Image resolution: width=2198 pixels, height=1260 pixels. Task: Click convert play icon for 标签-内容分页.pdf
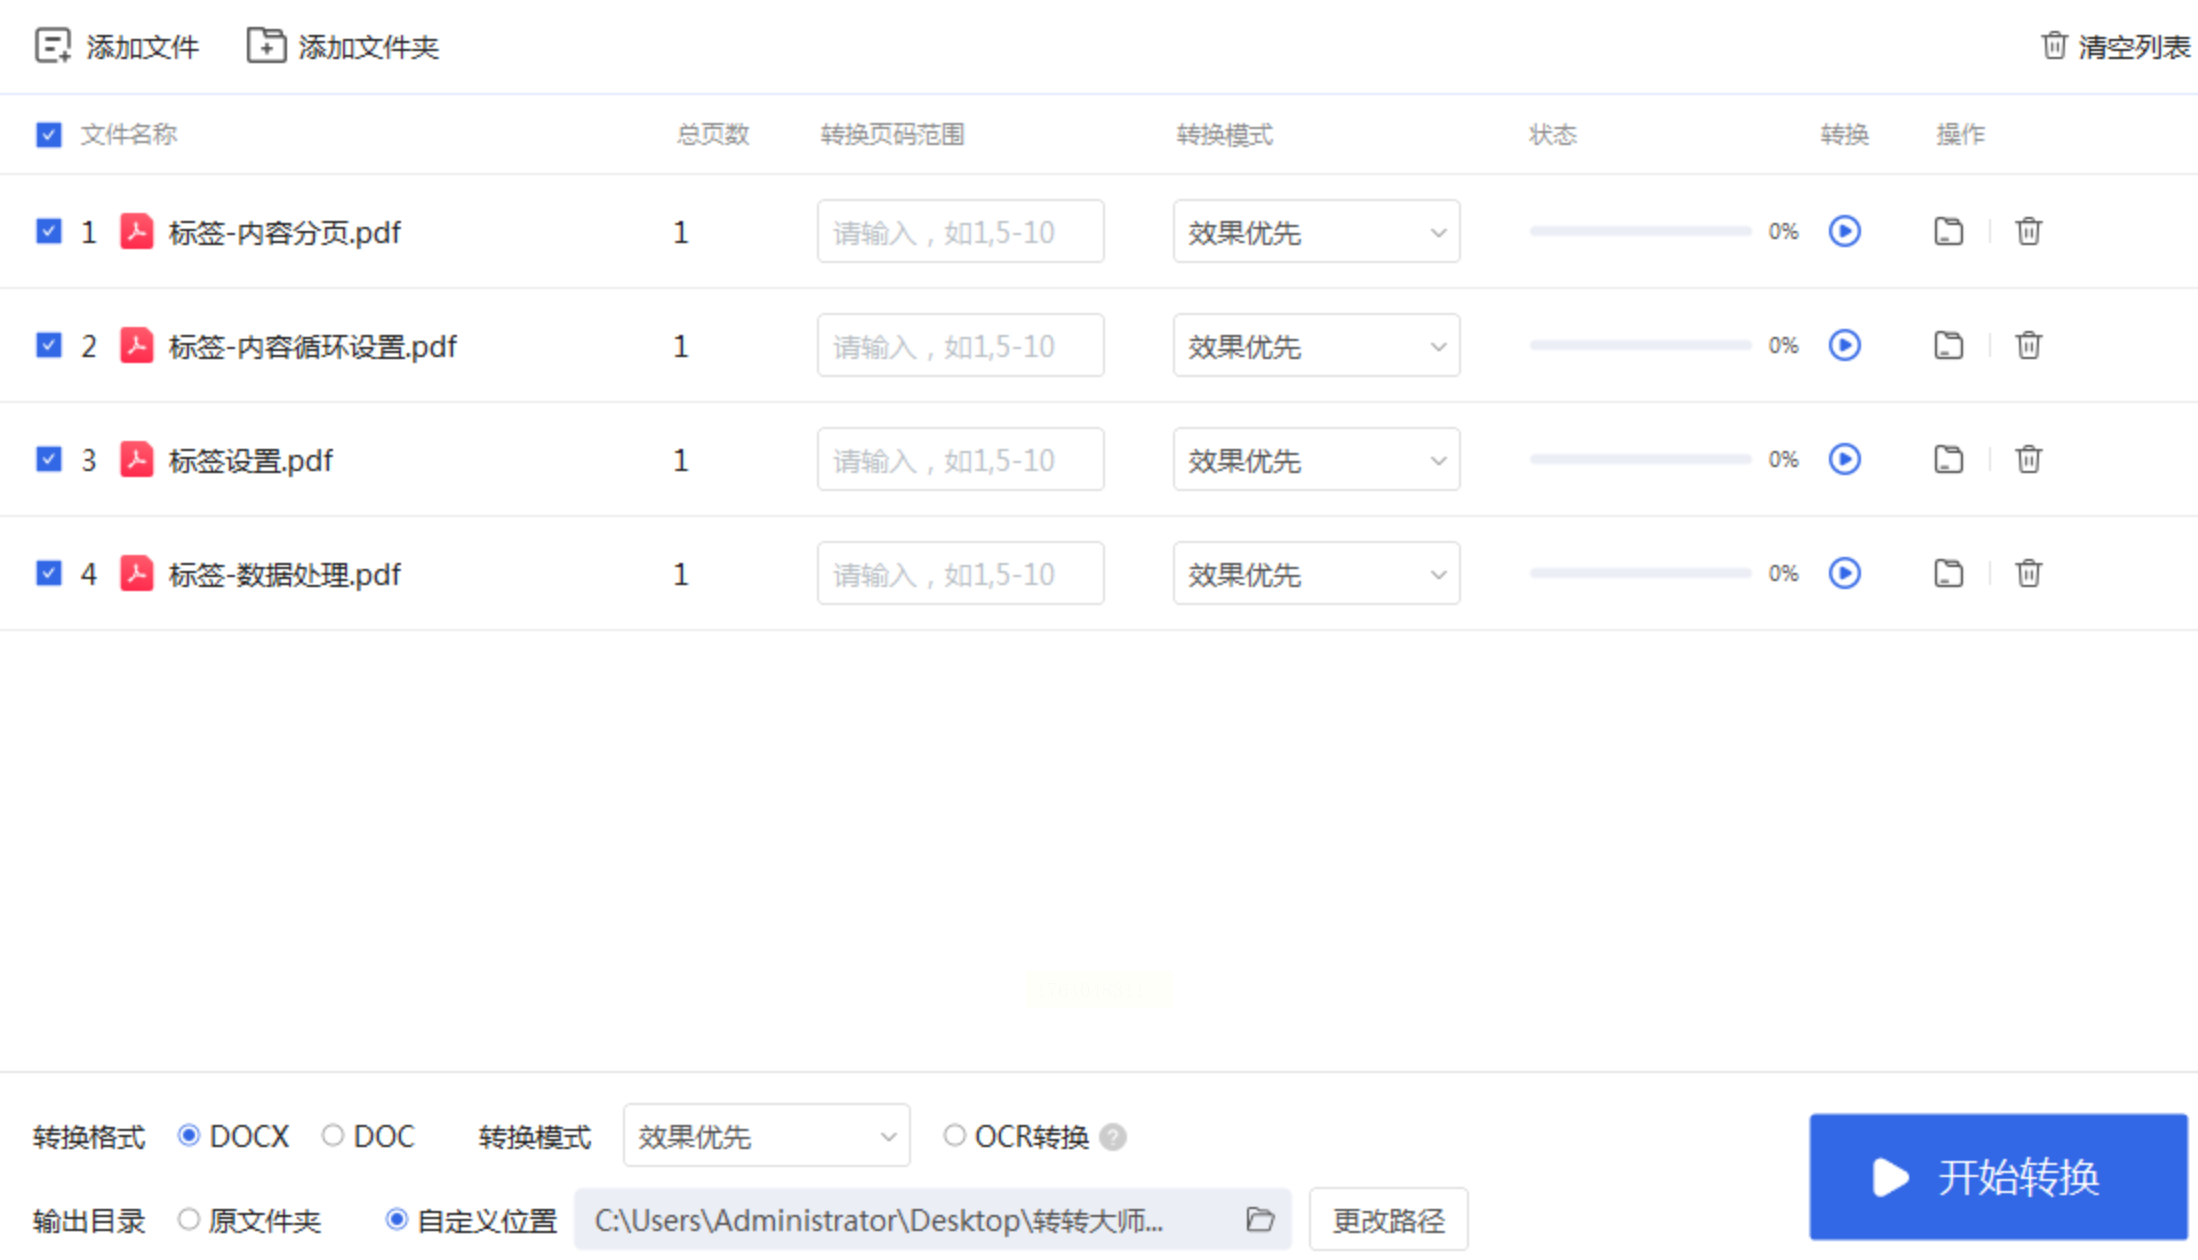point(1844,231)
